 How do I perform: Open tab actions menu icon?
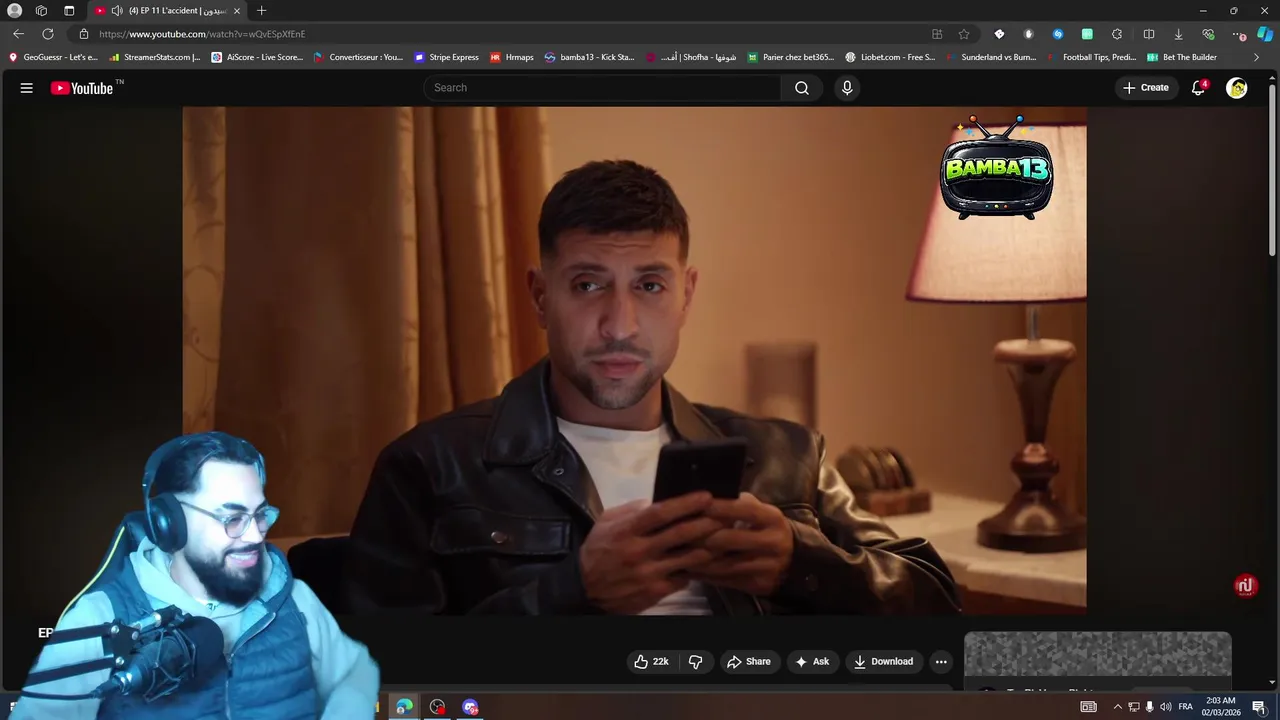[x=69, y=11]
